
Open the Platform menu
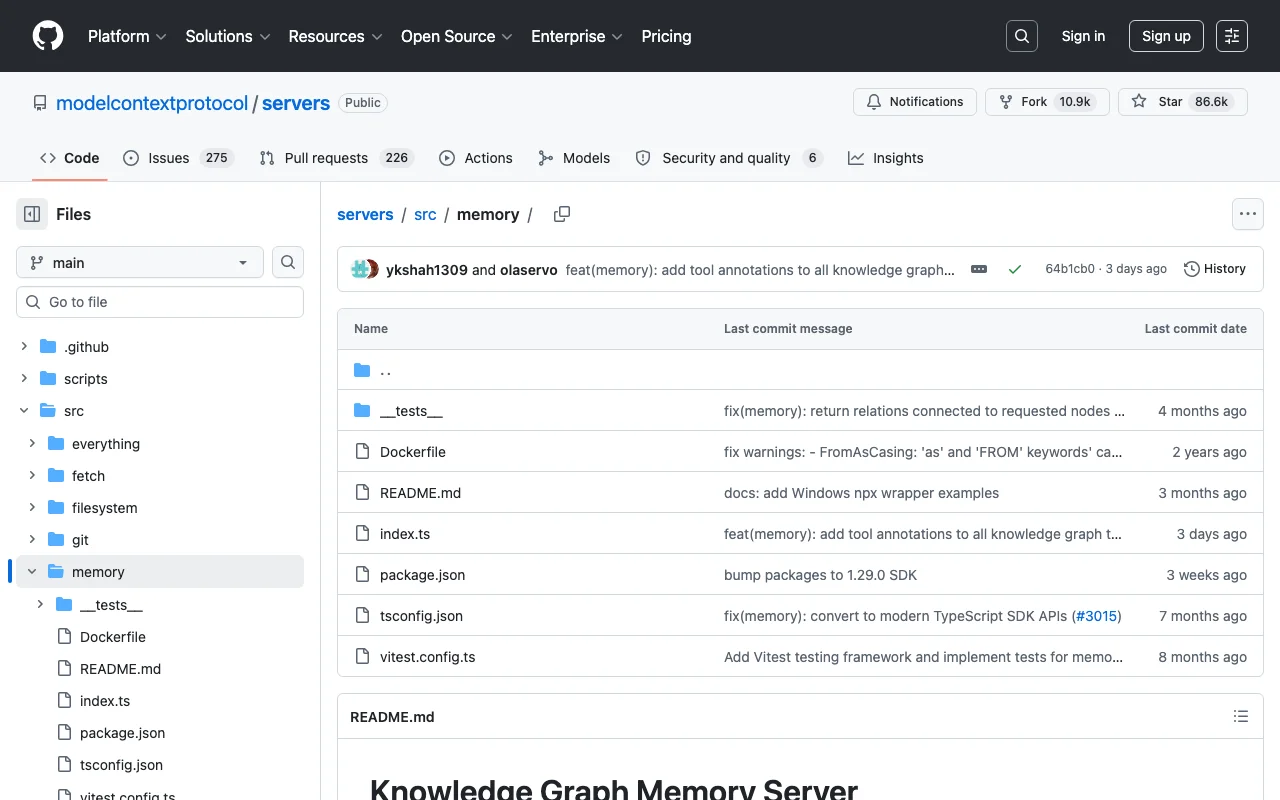point(126,36)
